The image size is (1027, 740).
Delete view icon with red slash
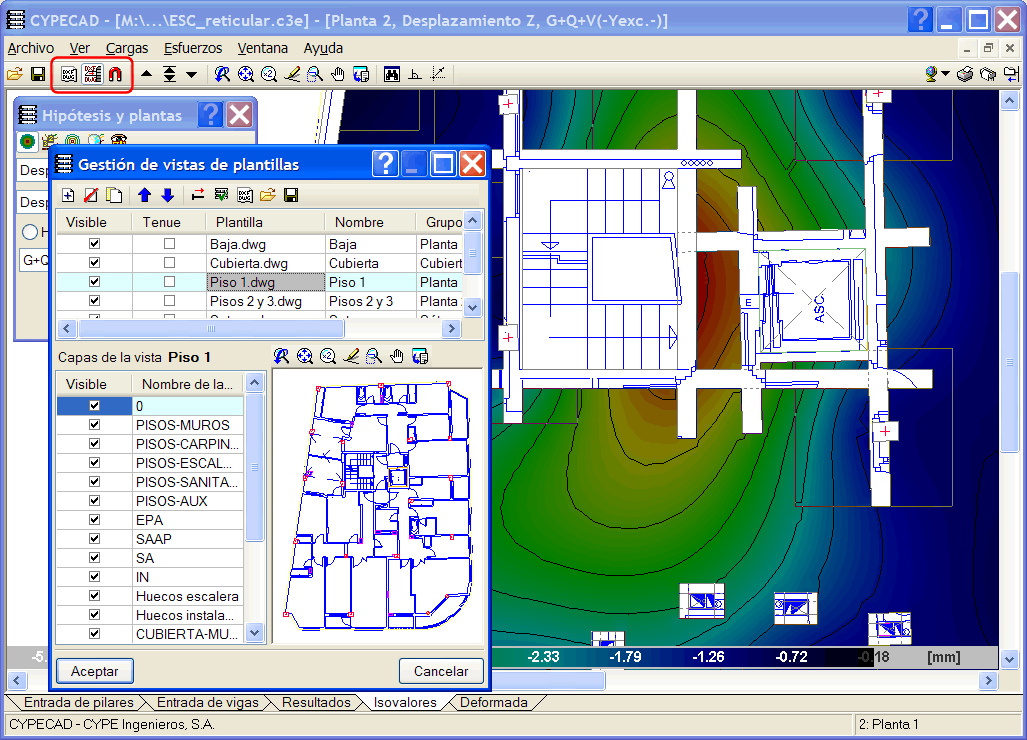(91, 195)
